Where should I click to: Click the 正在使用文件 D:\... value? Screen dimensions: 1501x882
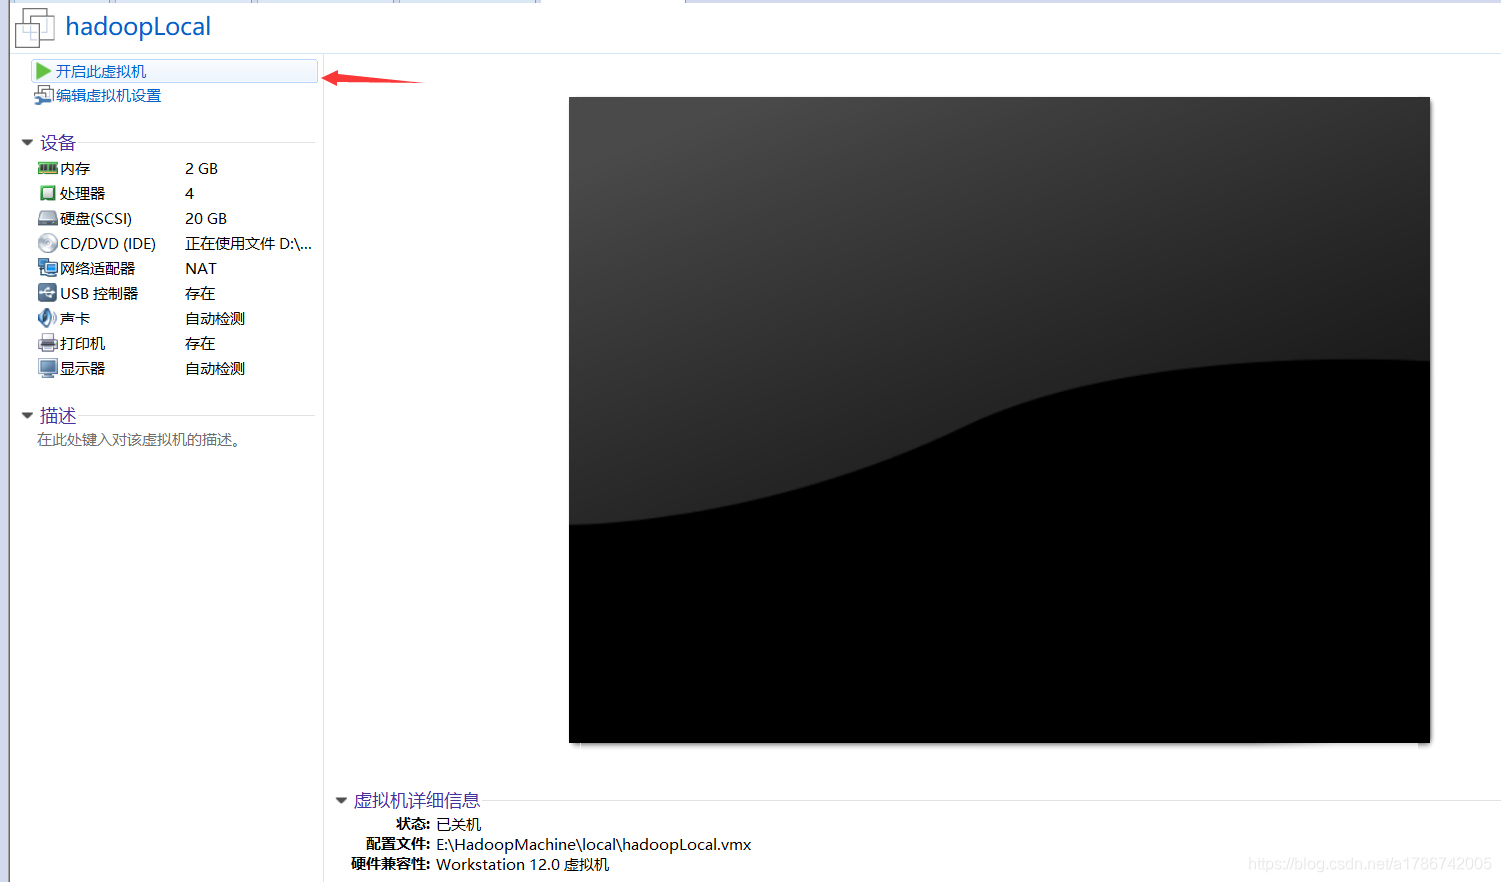248,244
